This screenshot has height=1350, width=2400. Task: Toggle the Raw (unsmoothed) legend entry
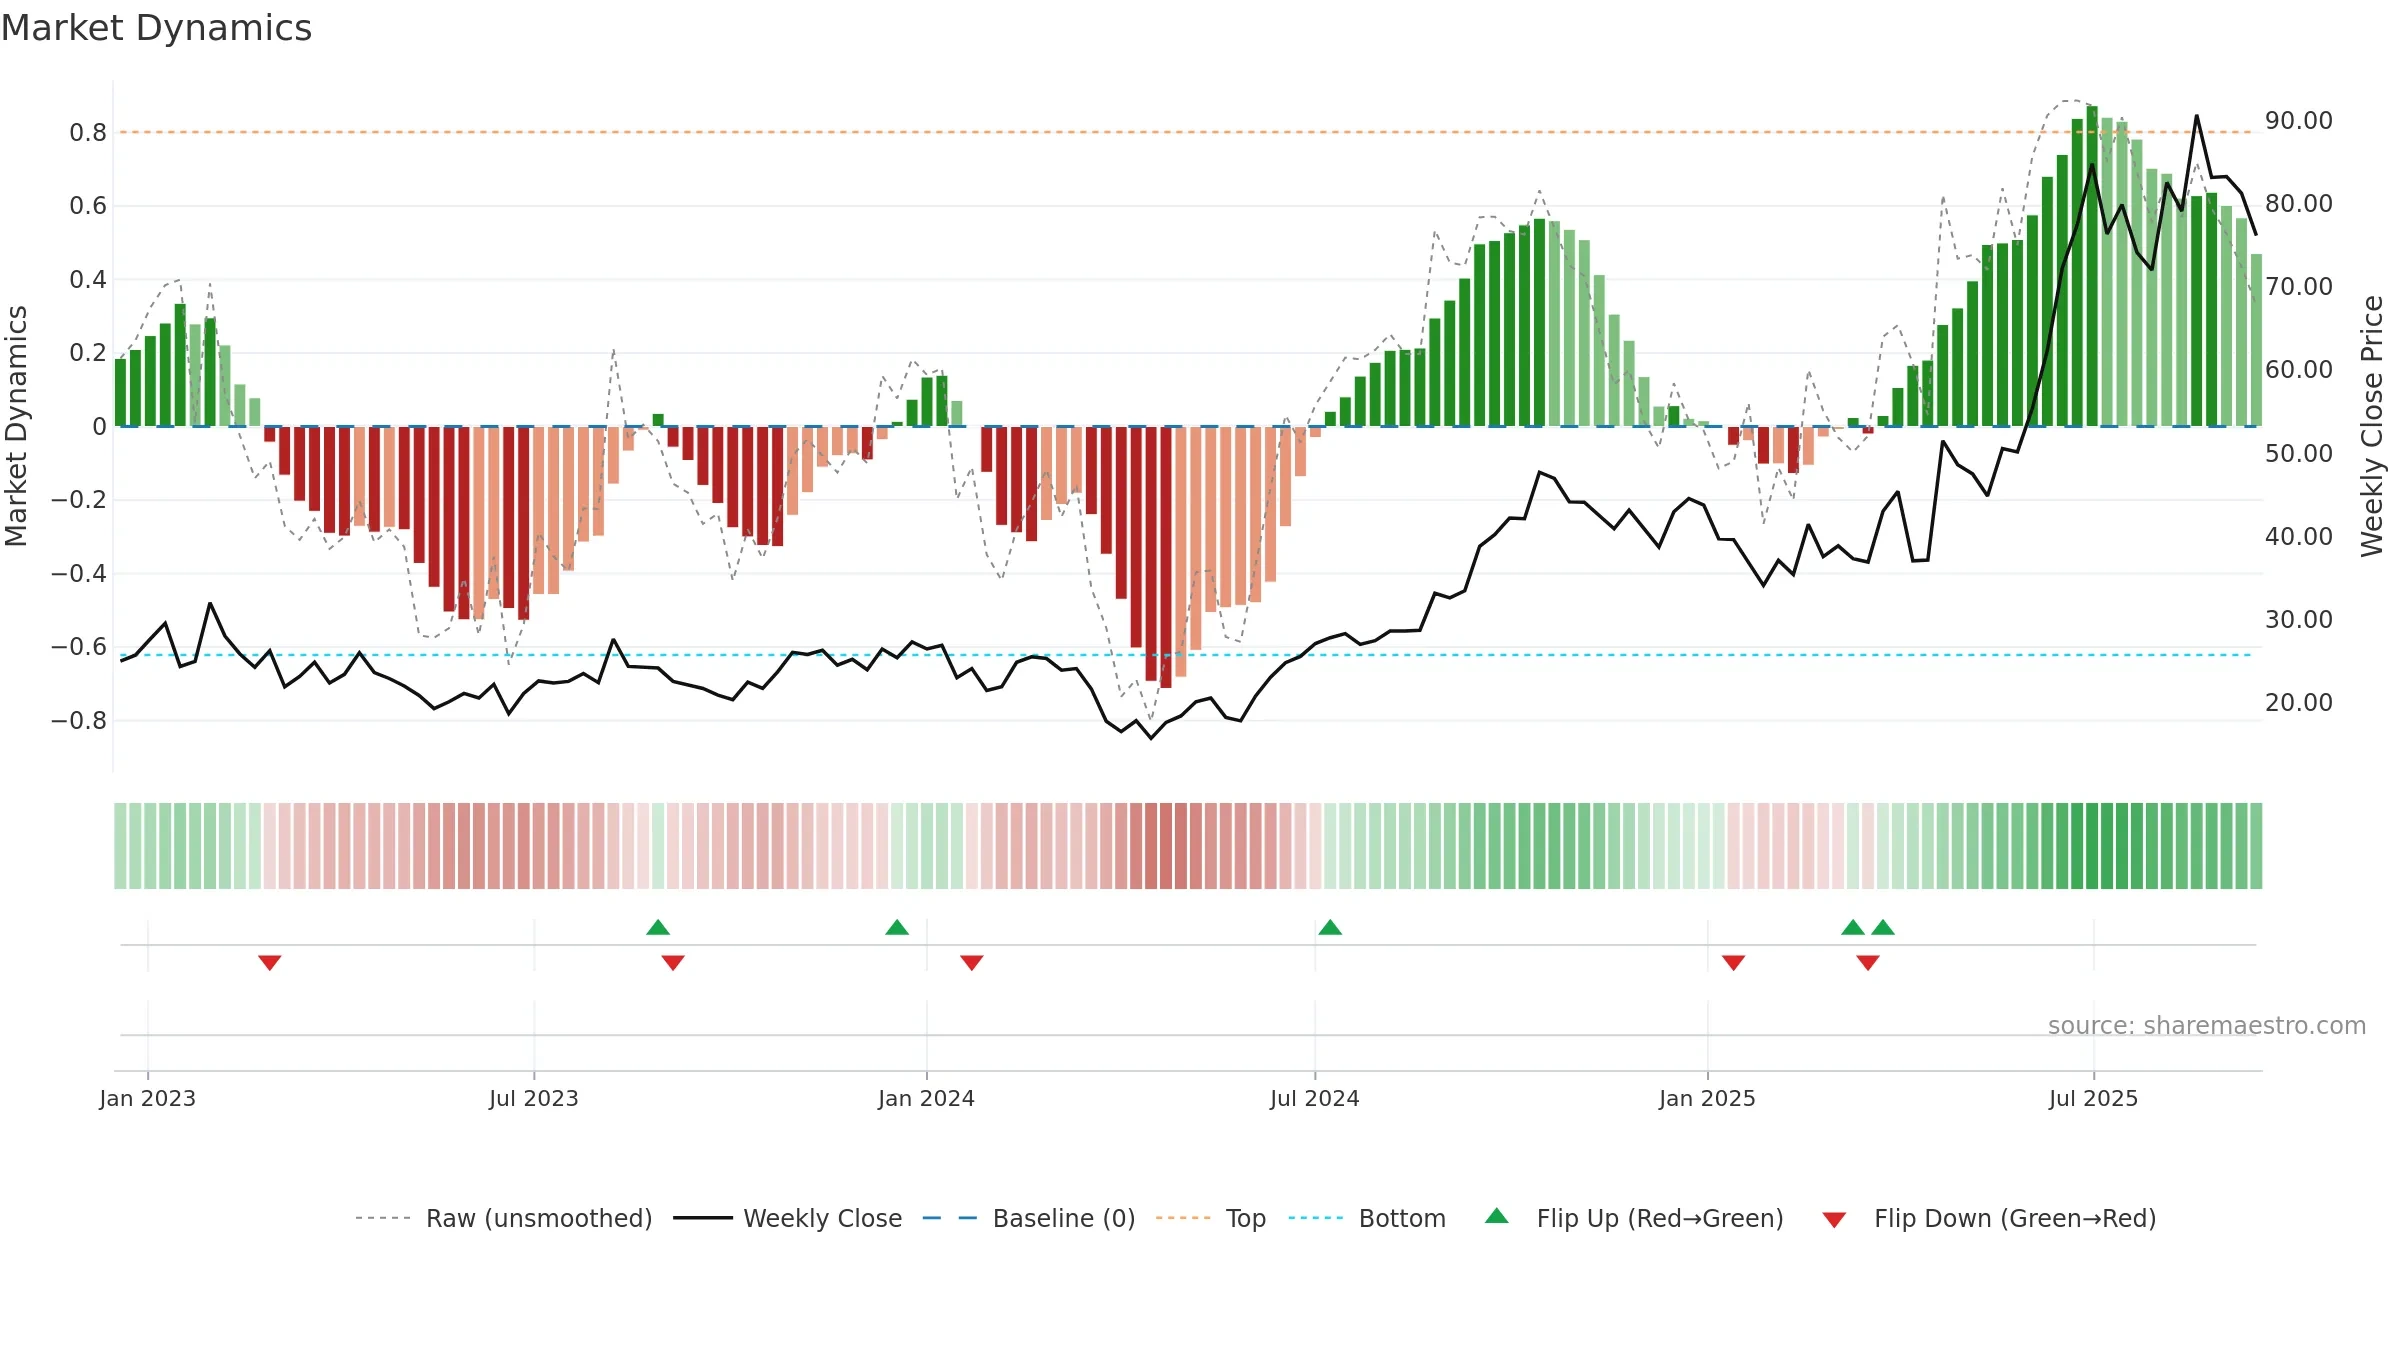tap(504, 1218)
